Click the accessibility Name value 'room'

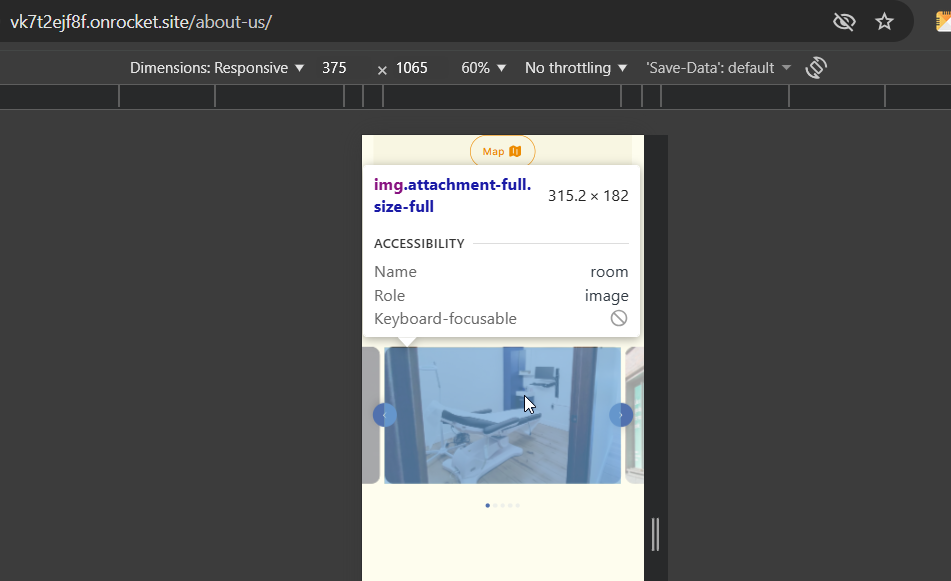[609, 272]
